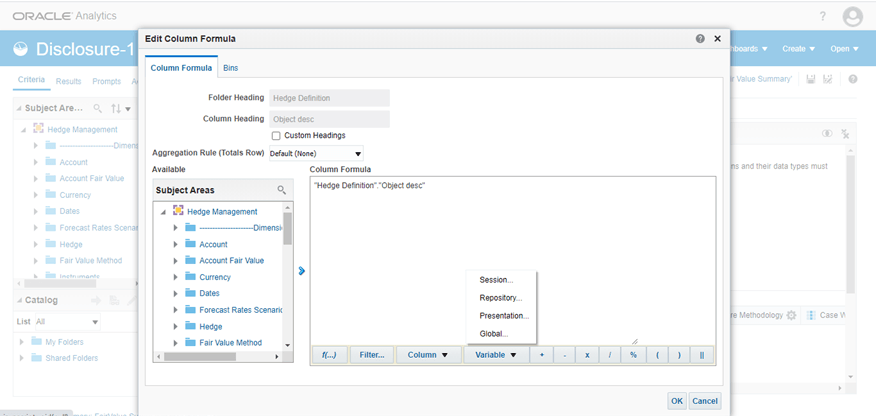Click the Account folder icon in Available tree
The height and width of the screenshot is (416, 876).
(191, 244)
